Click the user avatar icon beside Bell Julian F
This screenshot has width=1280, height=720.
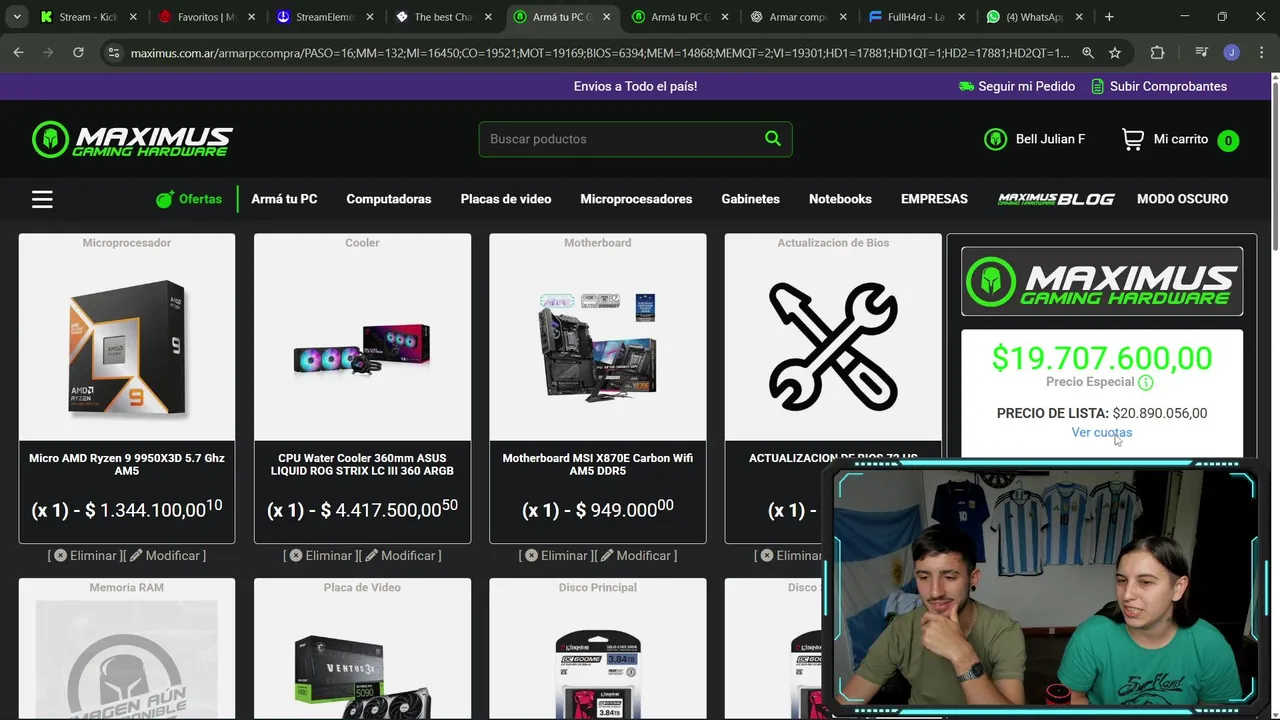(995, 139)
